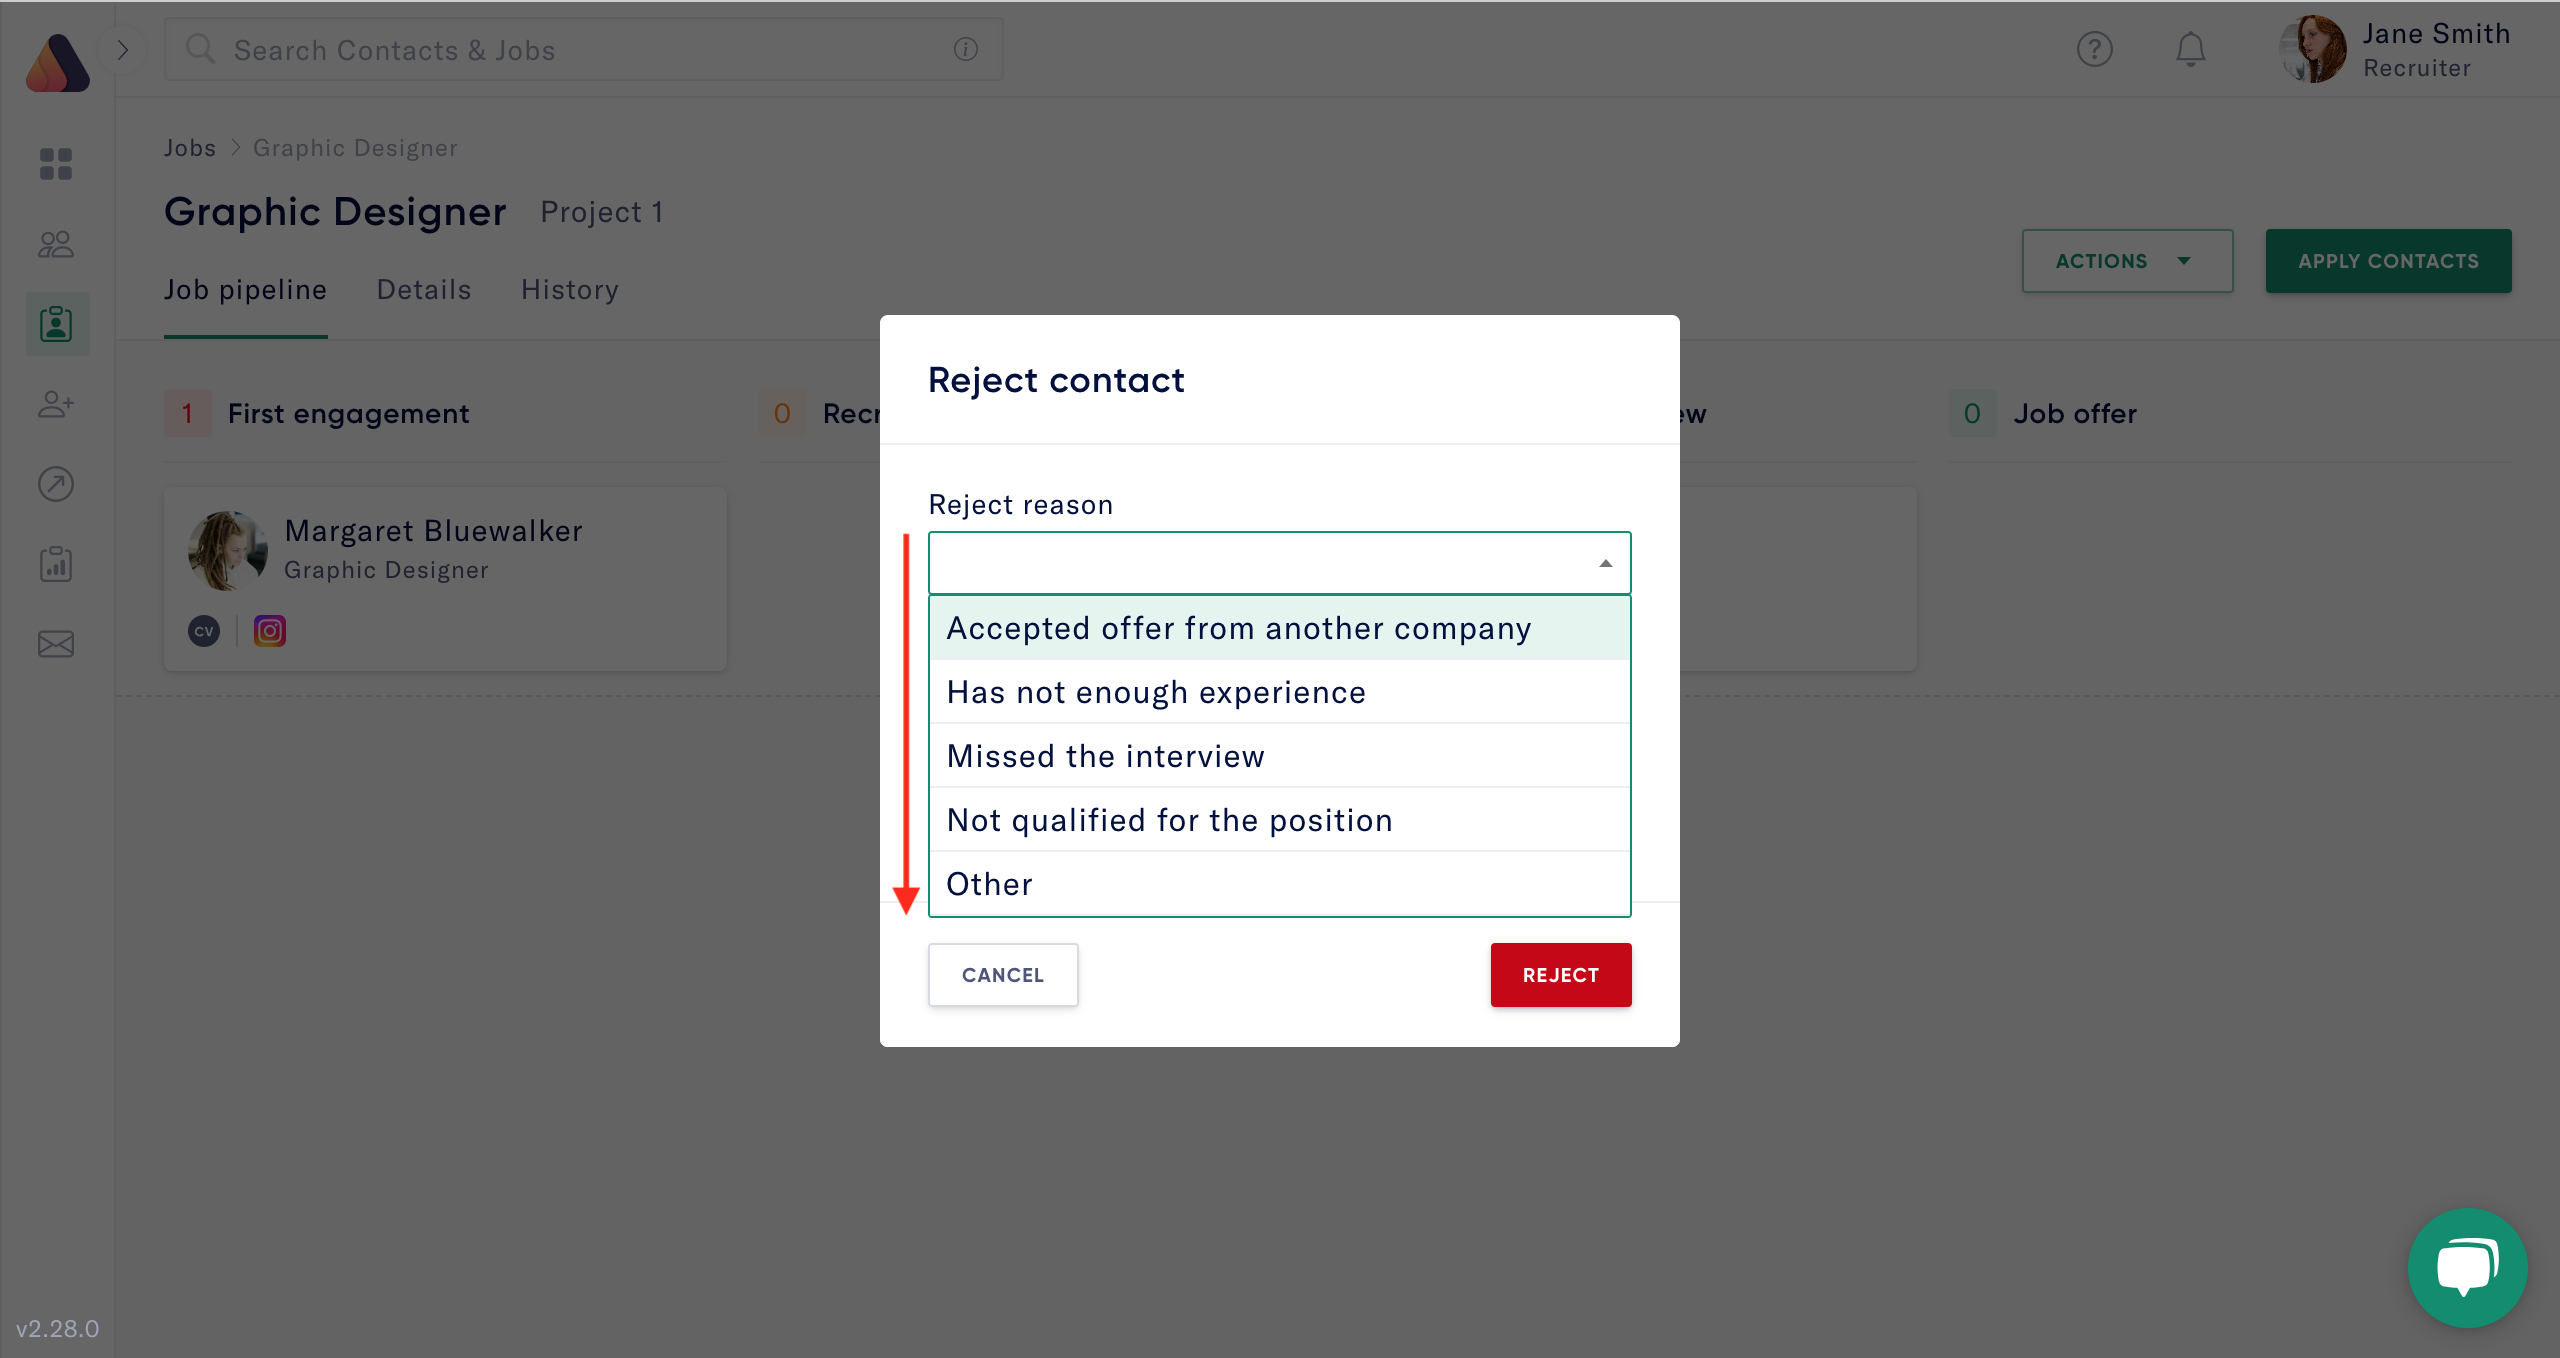
Task: Select the outbound arrow icon in sidebar
Action: (56, 484)
